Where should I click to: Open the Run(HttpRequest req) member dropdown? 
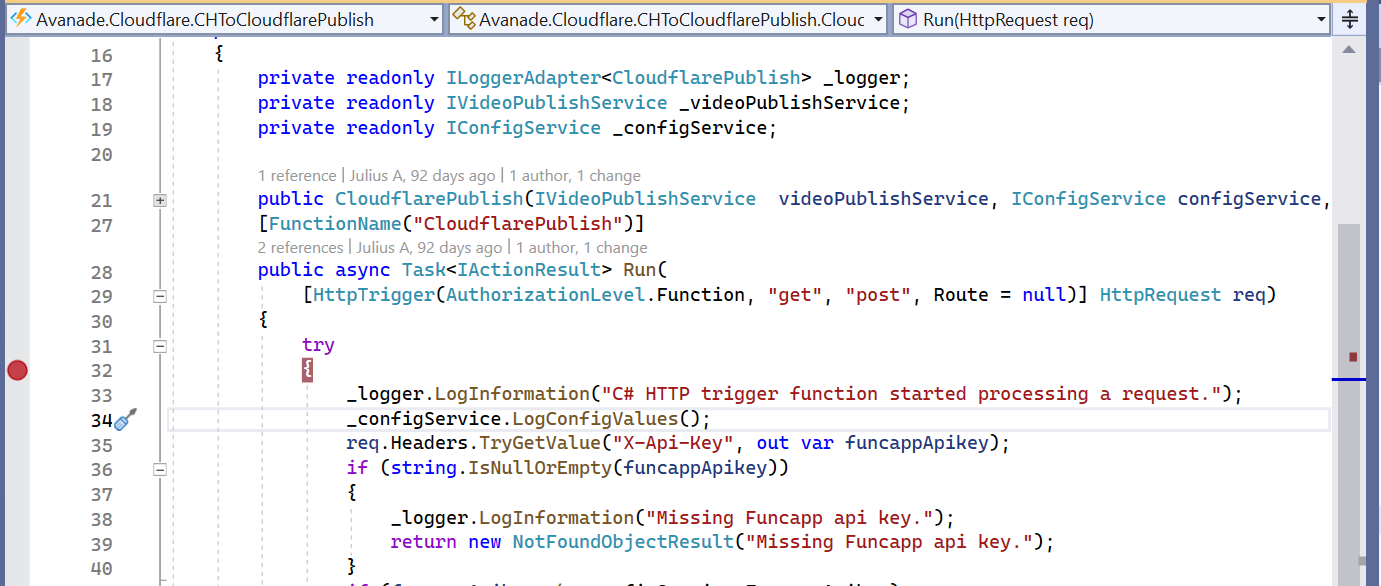[1321, 19]
